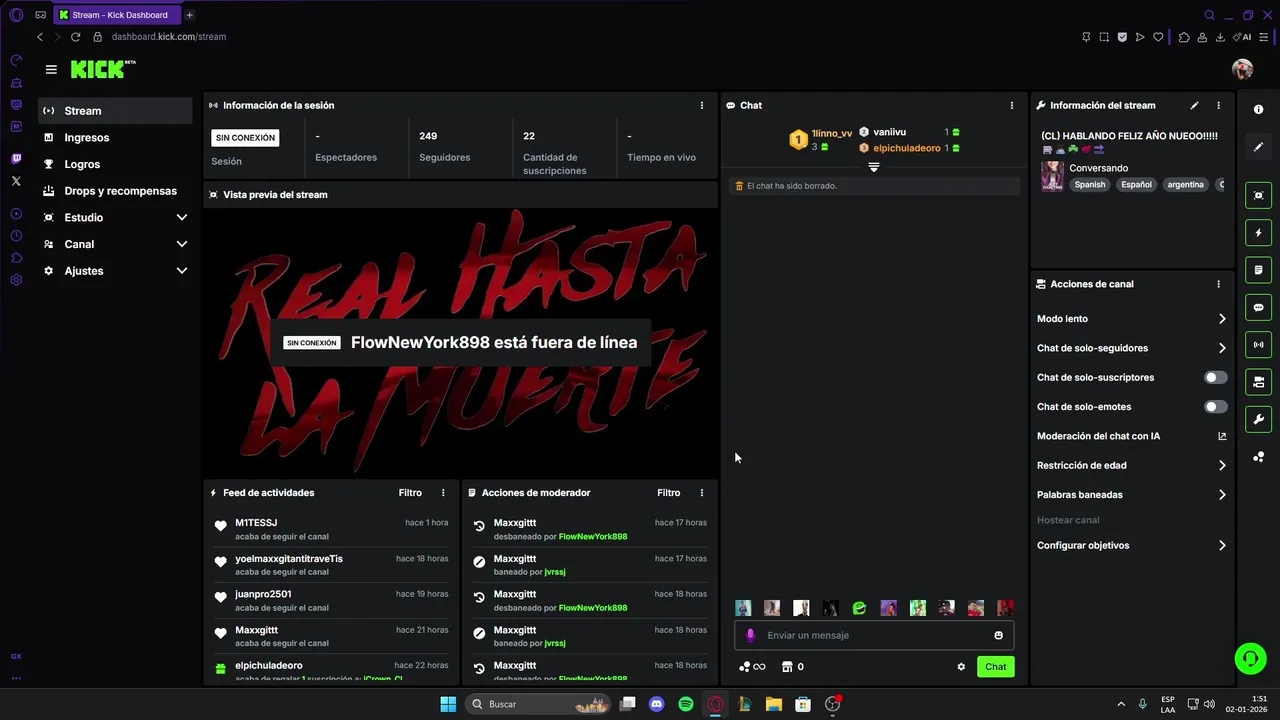Screen dimensions: 1280x720
Task: Open the info icon in the right rail
Action: pos(1258,109)
